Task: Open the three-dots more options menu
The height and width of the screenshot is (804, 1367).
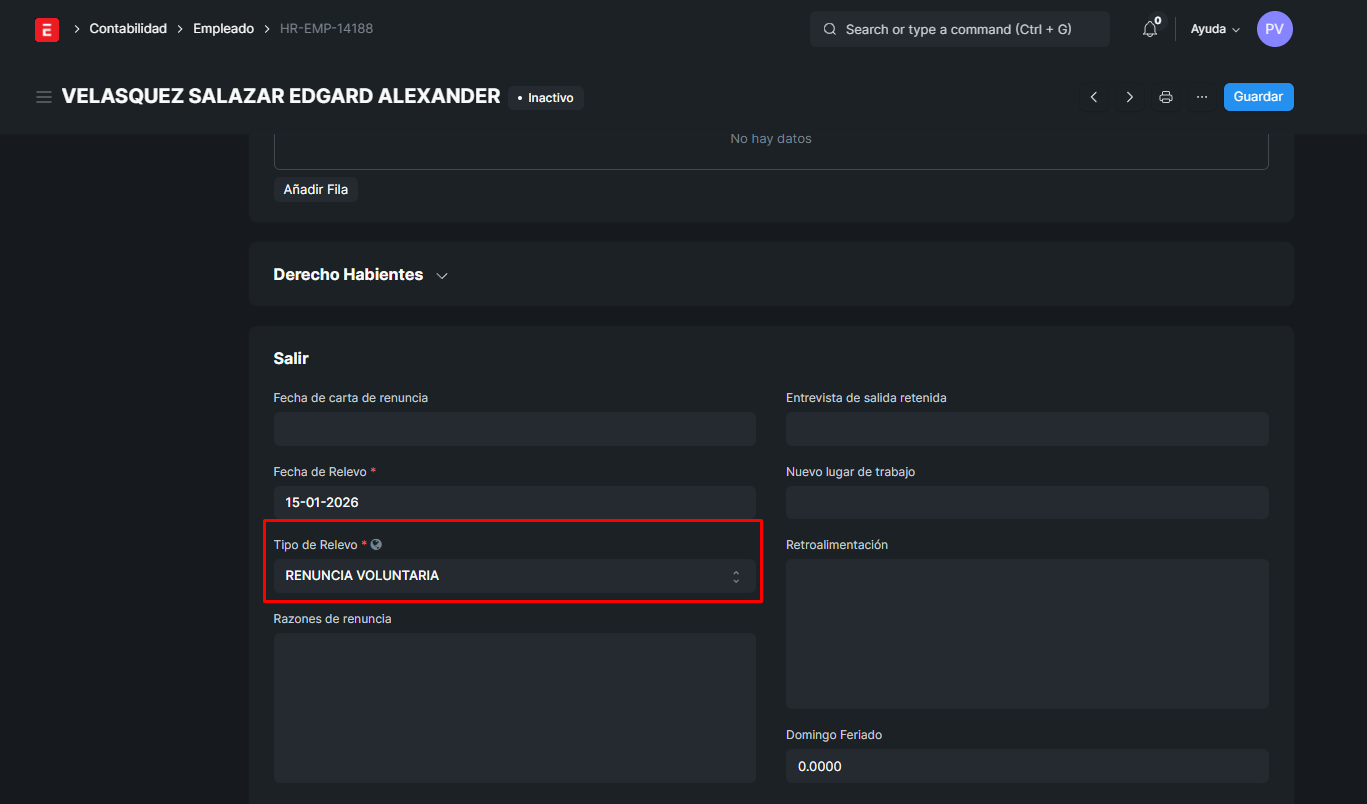Action: coord(1202,97)
